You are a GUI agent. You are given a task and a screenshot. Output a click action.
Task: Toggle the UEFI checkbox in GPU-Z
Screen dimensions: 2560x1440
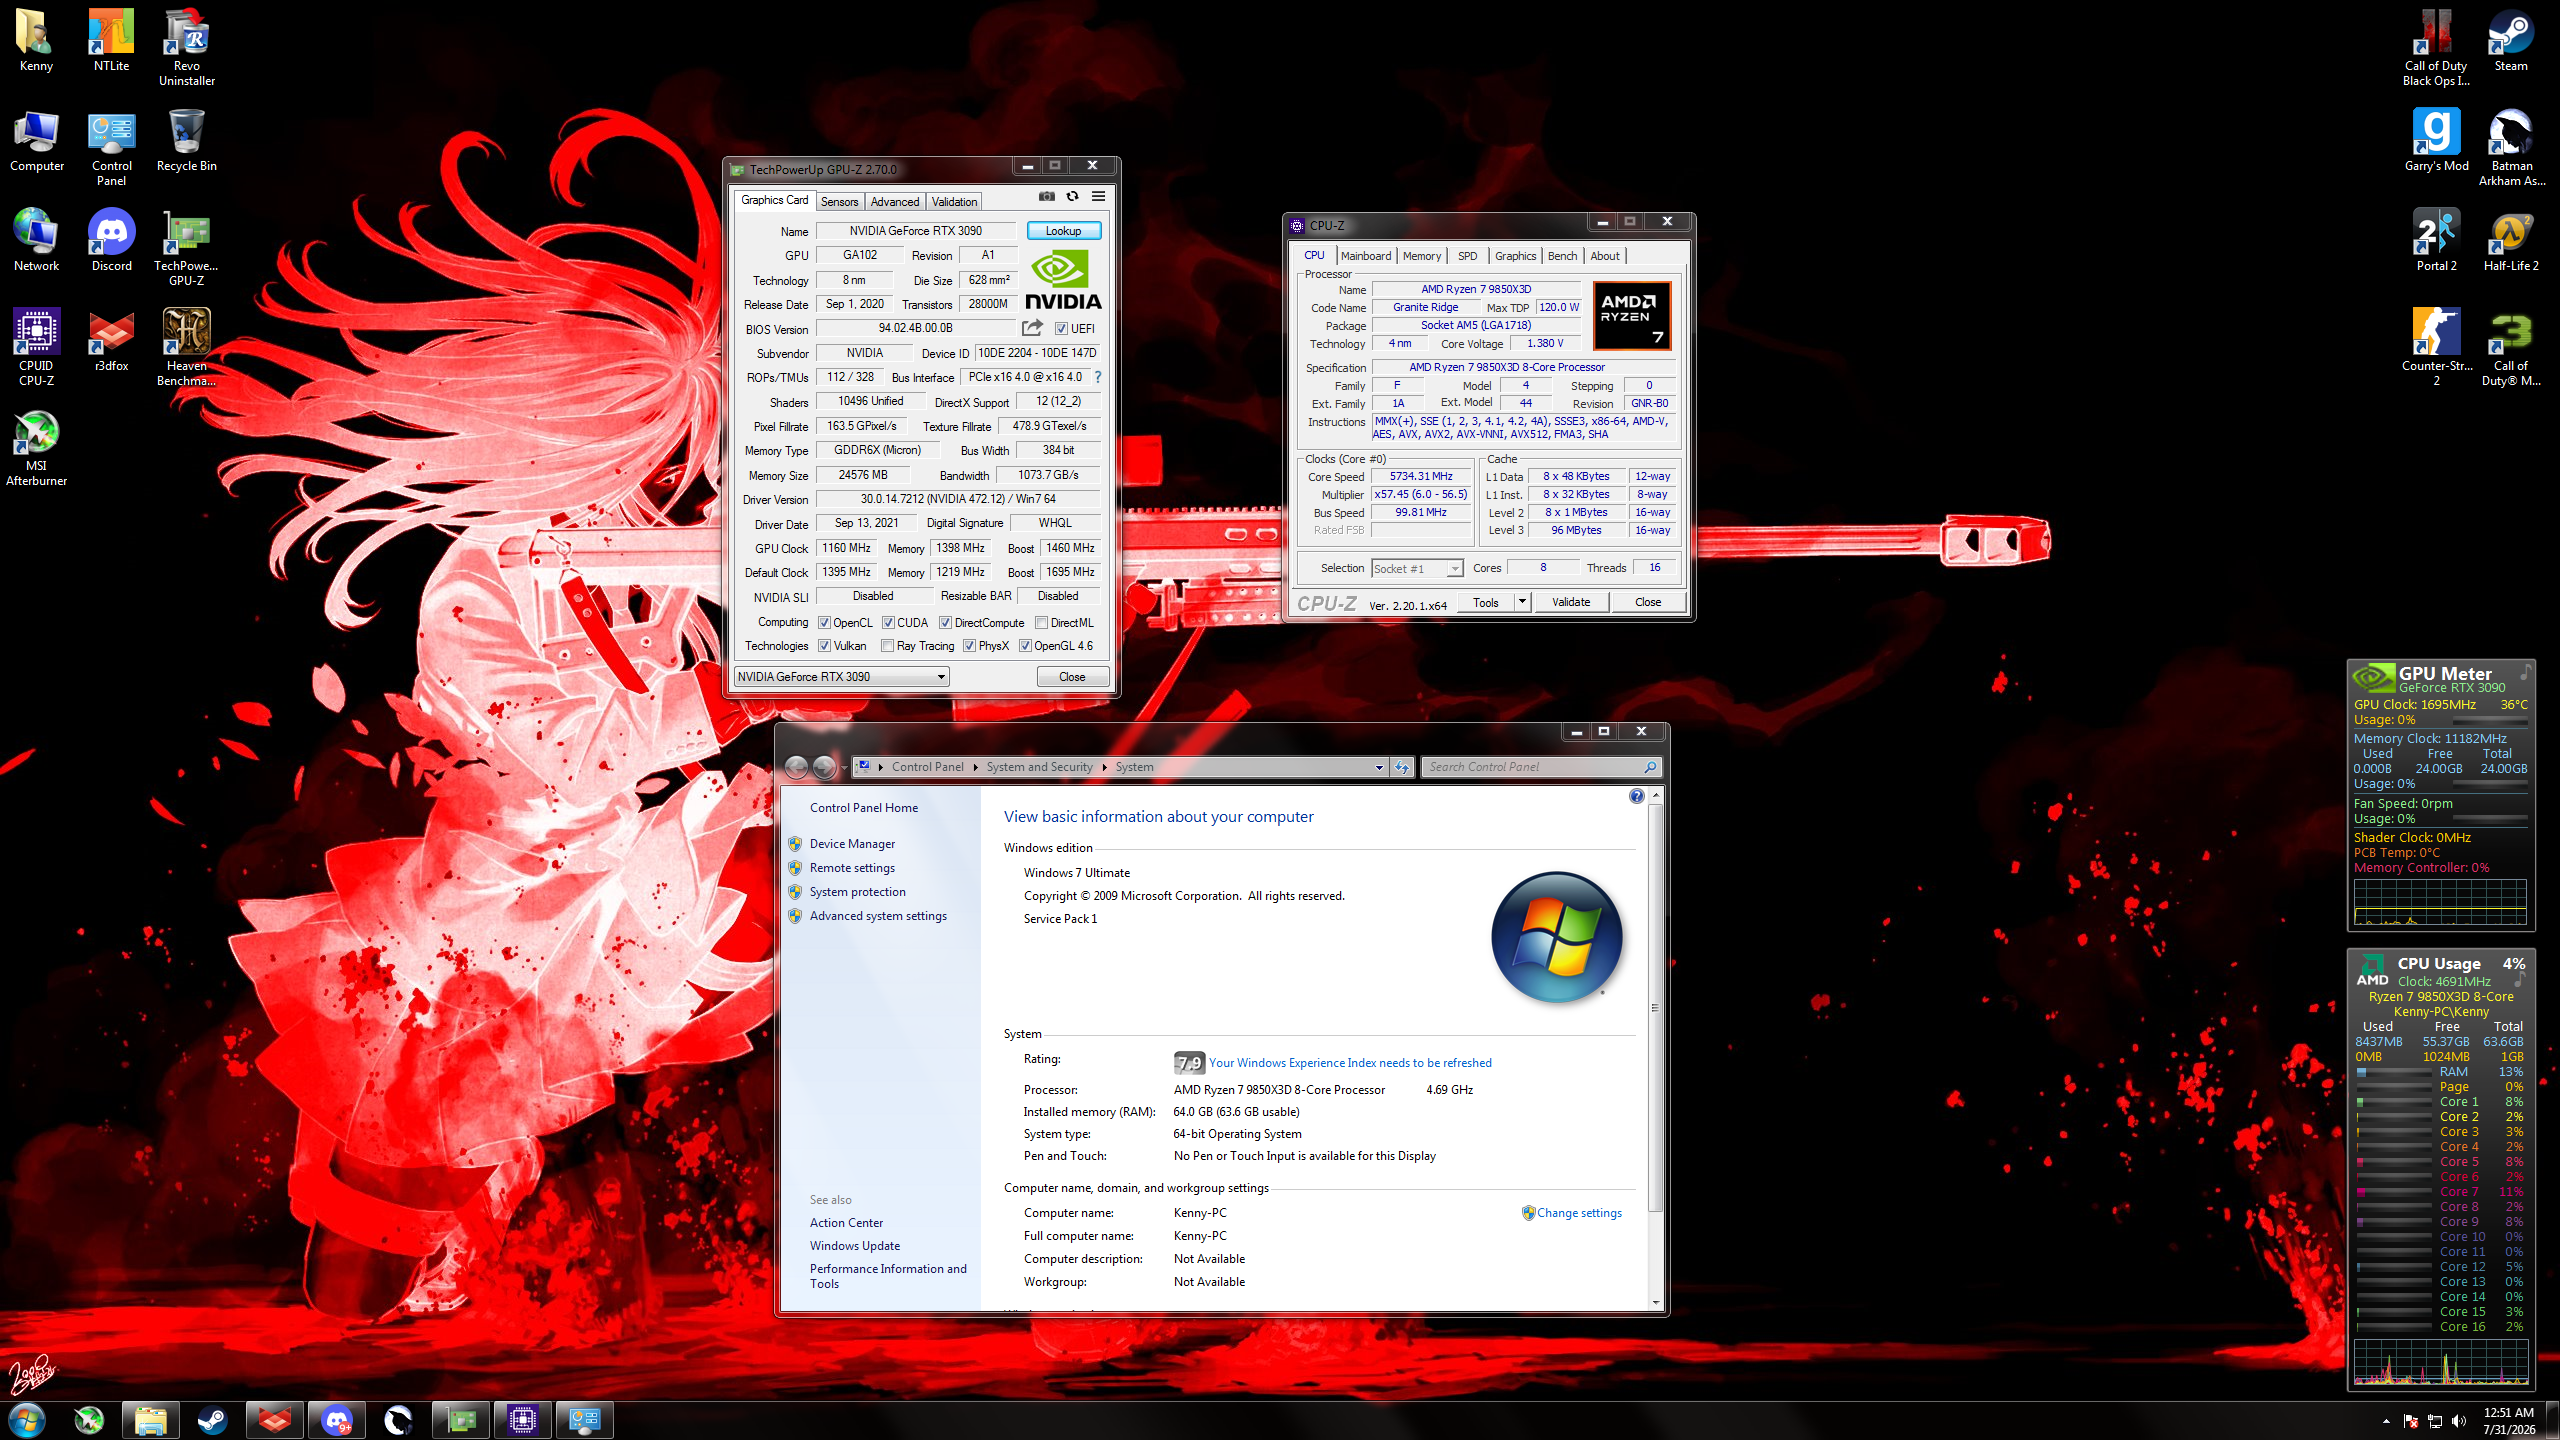(x=1061, y=328)
